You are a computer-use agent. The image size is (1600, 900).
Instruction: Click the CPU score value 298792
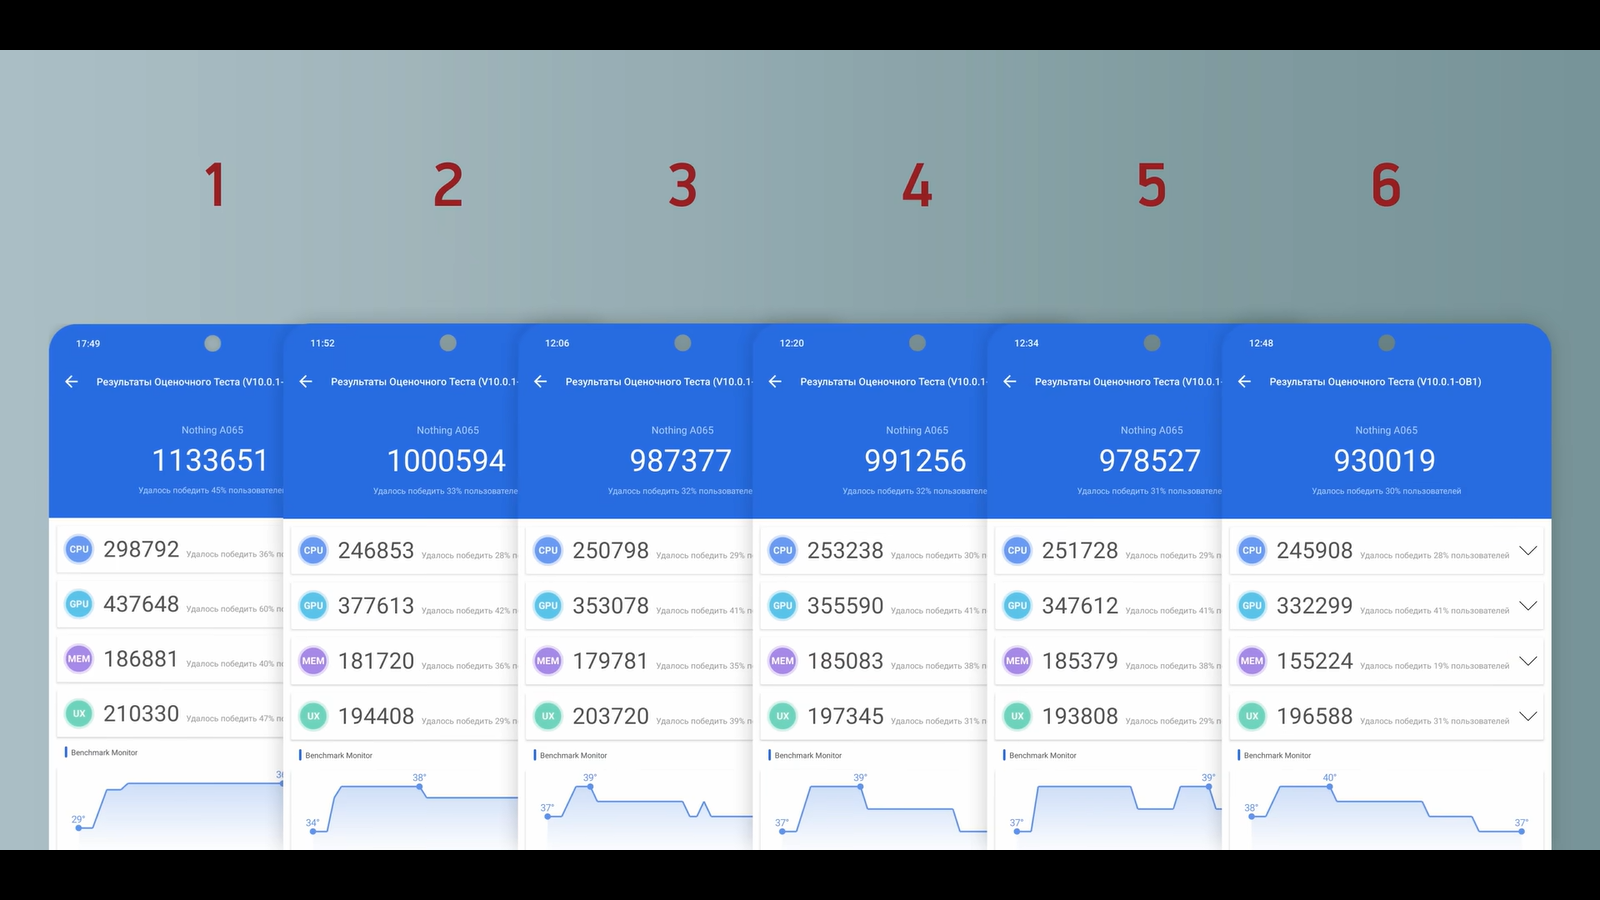coord(141,549)
